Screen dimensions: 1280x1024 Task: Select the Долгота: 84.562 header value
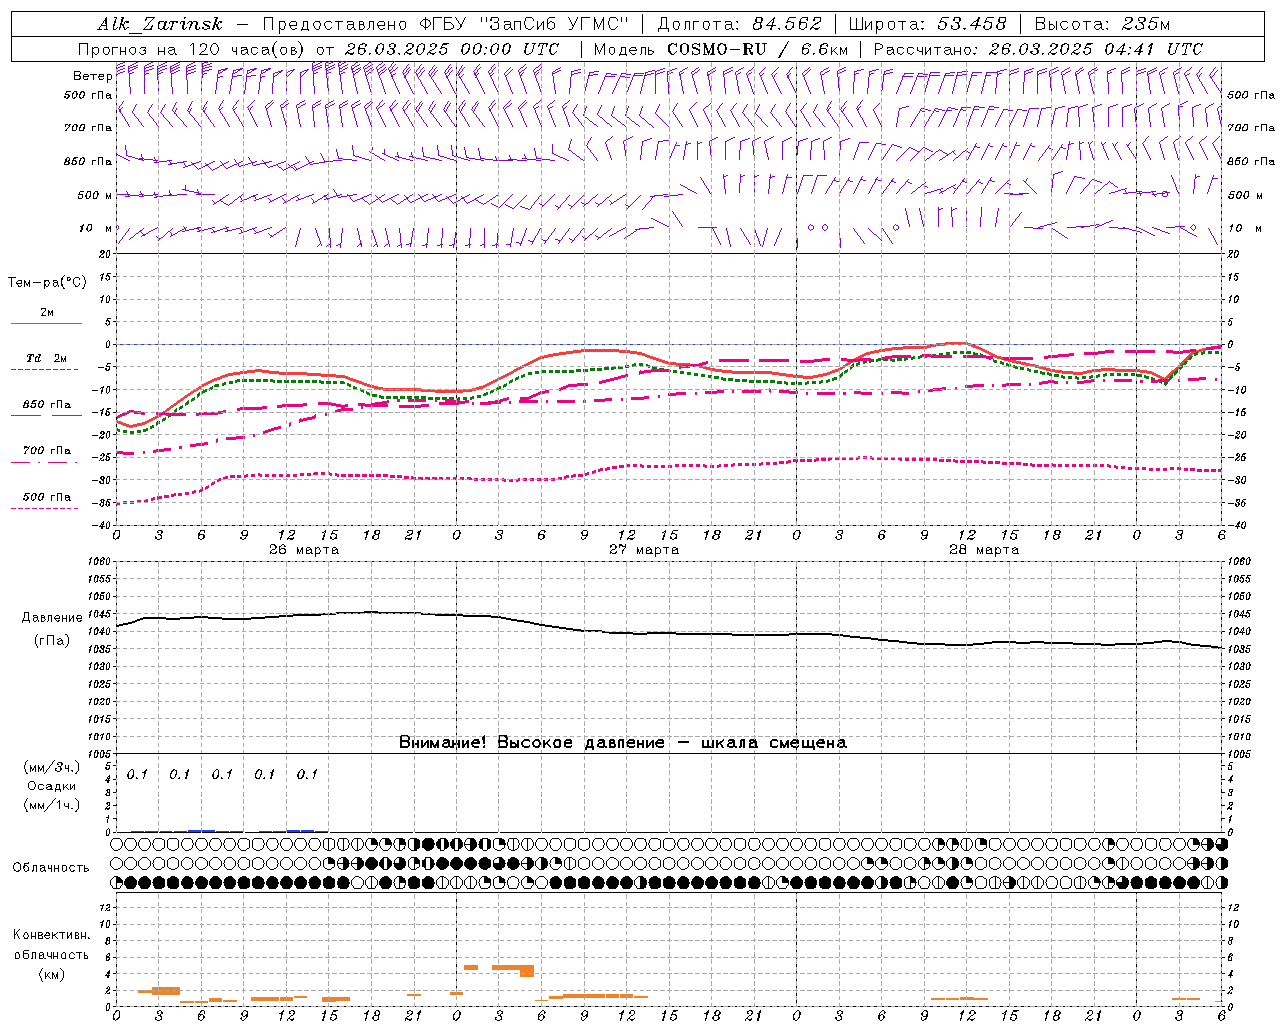pos(739,24)
